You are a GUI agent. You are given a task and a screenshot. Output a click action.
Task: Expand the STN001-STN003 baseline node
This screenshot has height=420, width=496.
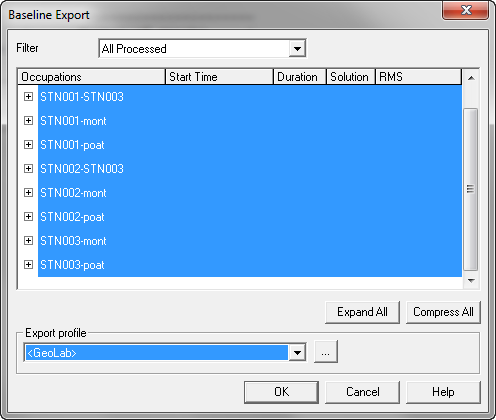pos(28,97)
